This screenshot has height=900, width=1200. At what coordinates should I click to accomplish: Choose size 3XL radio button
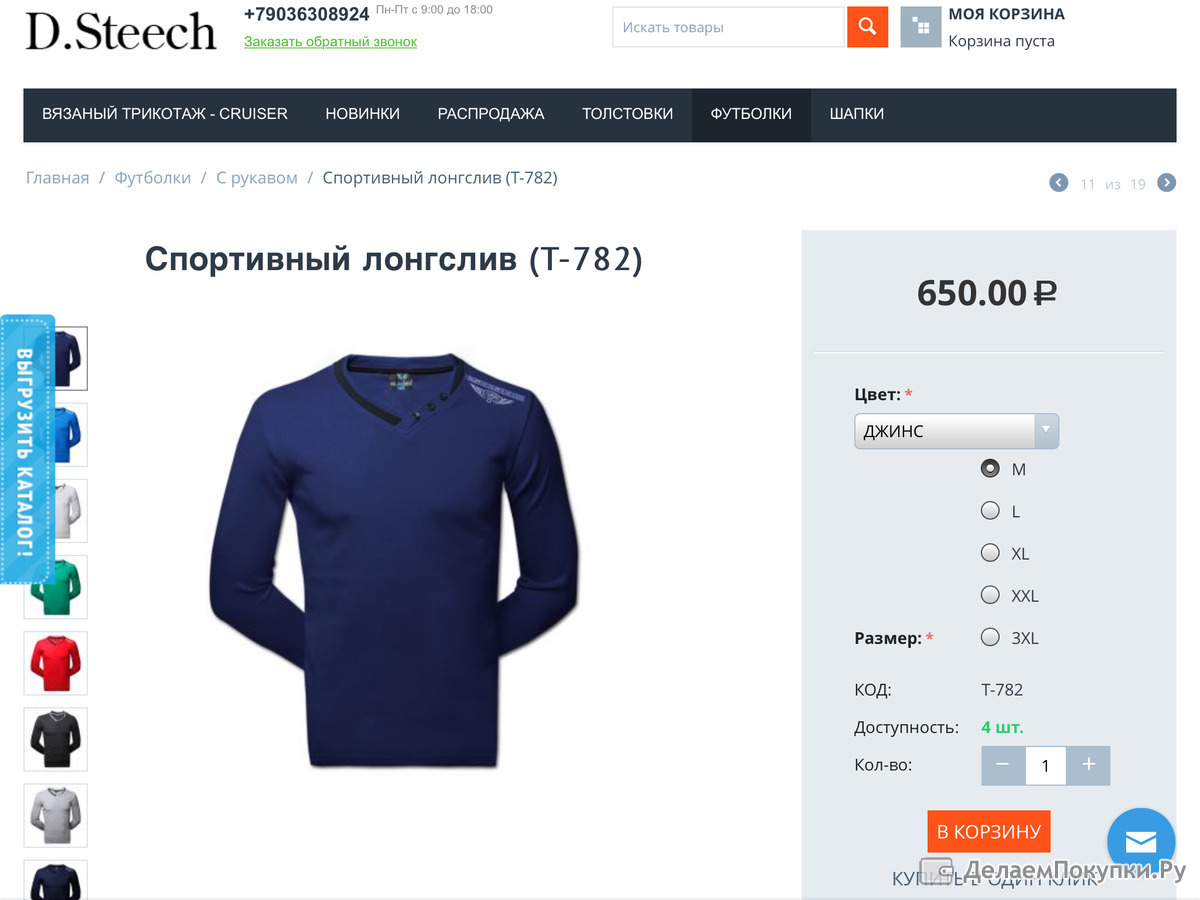coord(990,637)
